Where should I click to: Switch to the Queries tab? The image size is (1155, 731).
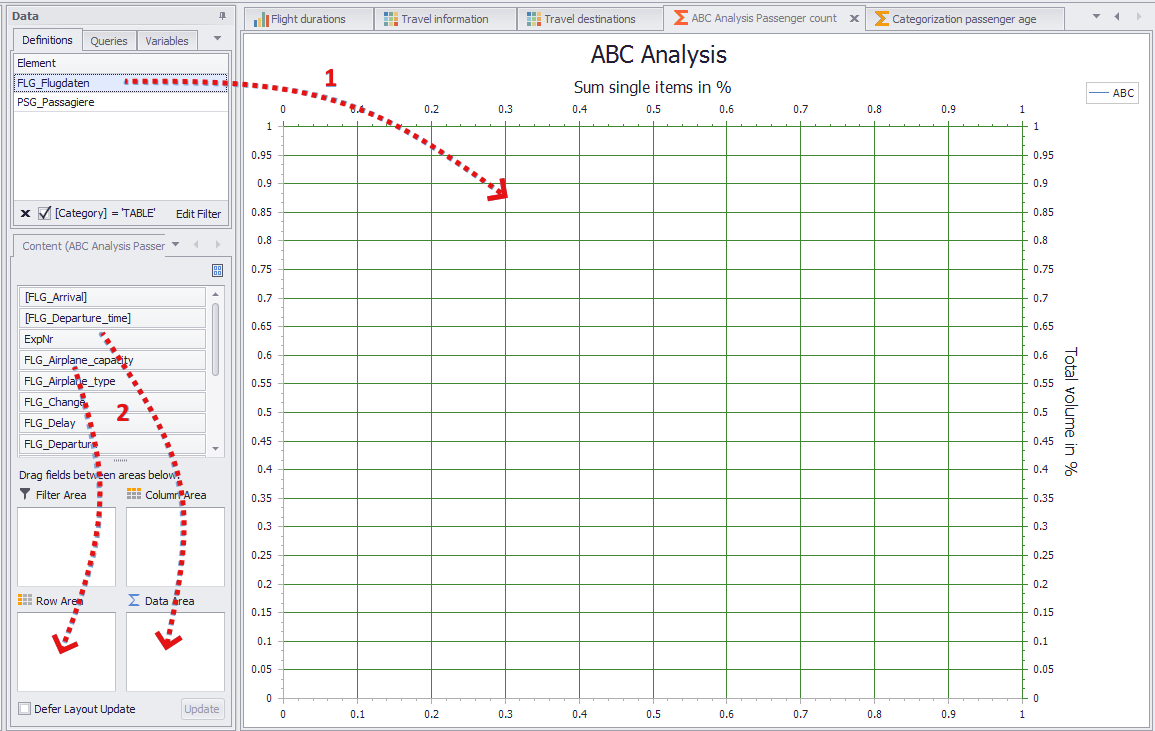click(x=109, y=41)
